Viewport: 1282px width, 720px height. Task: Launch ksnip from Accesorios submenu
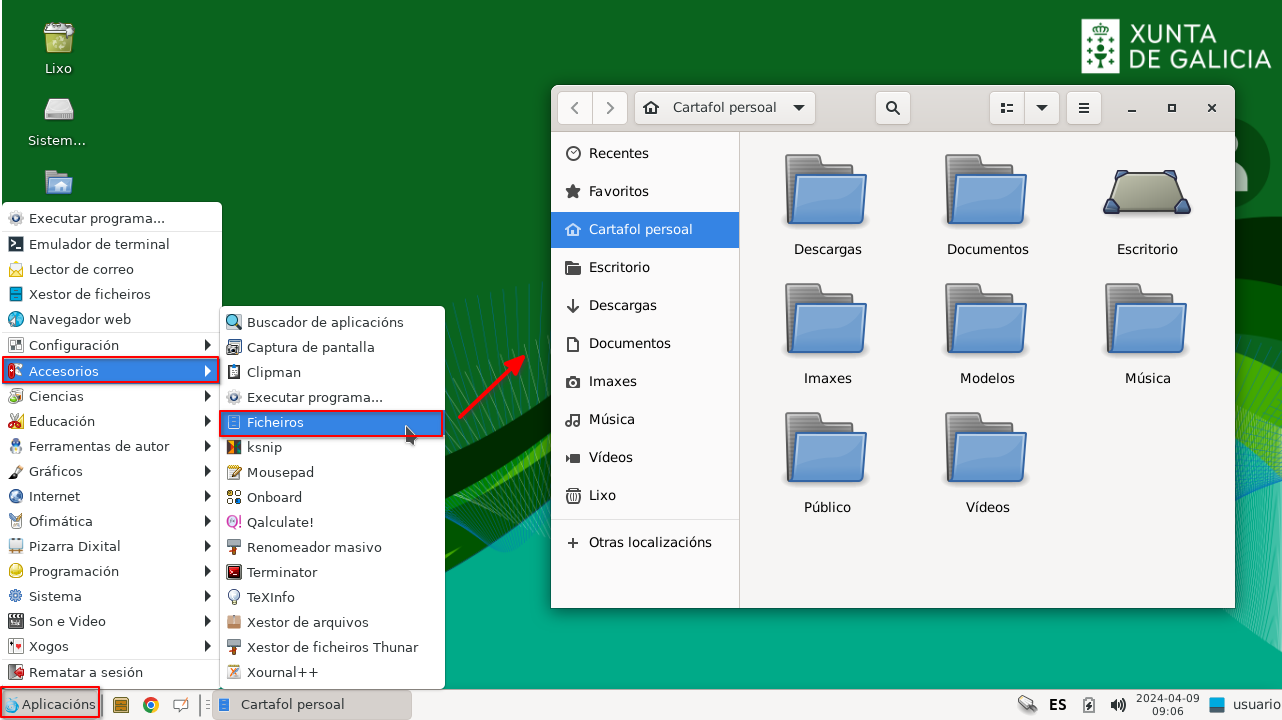(264, 447)
